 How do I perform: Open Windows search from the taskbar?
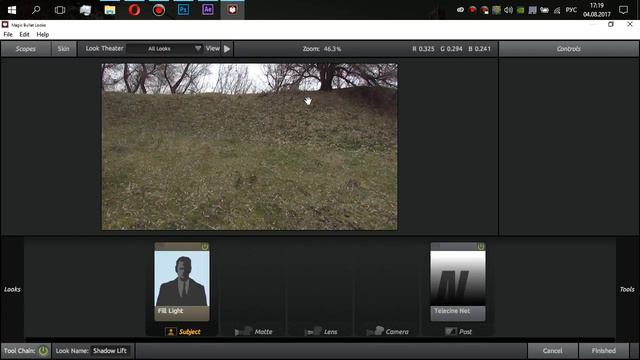point(36,10)
